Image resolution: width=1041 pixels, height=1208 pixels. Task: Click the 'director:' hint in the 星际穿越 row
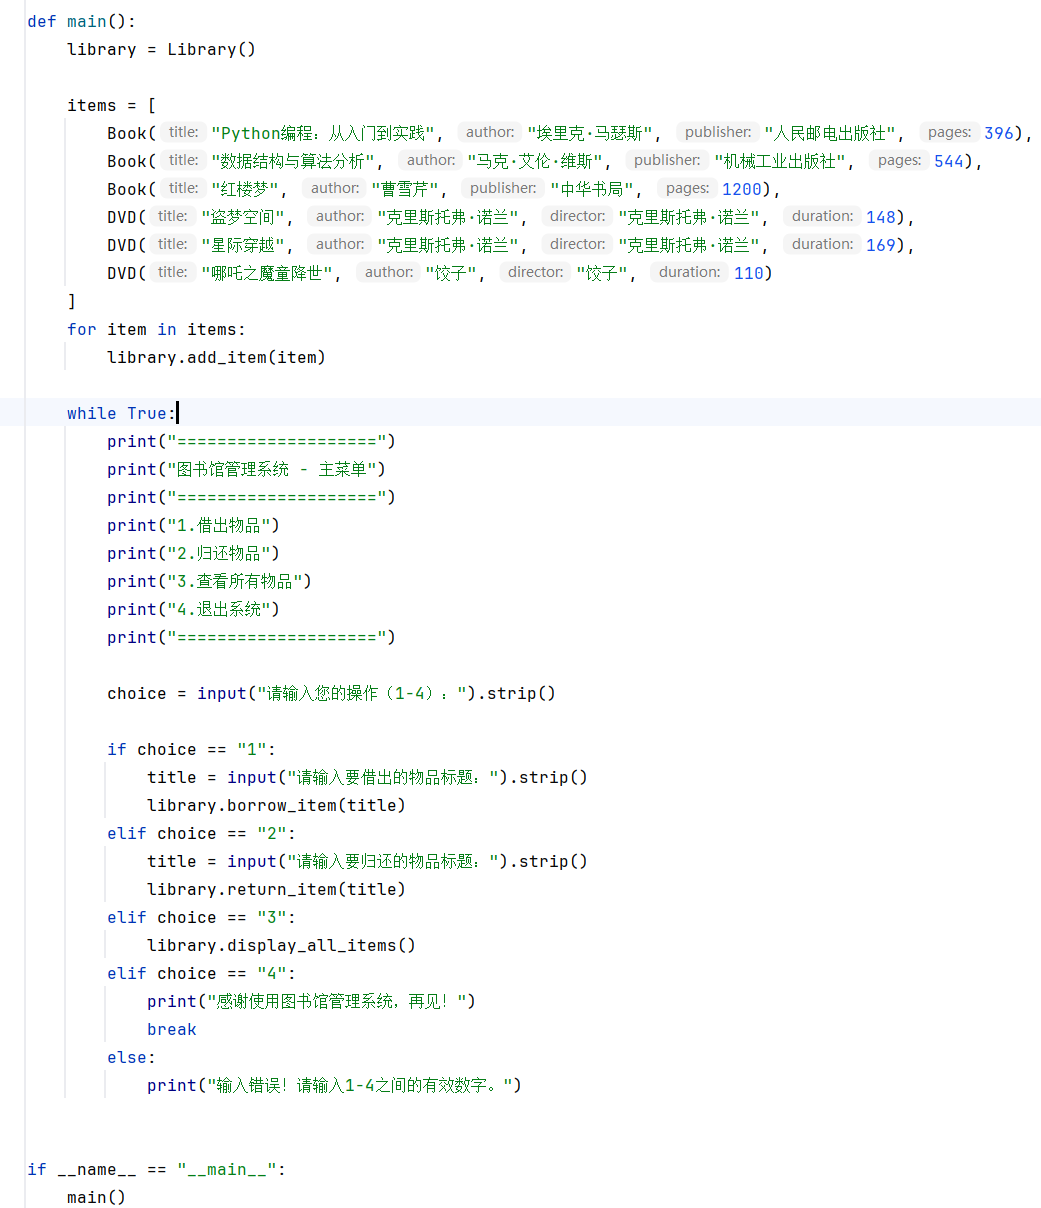[578, 244]
